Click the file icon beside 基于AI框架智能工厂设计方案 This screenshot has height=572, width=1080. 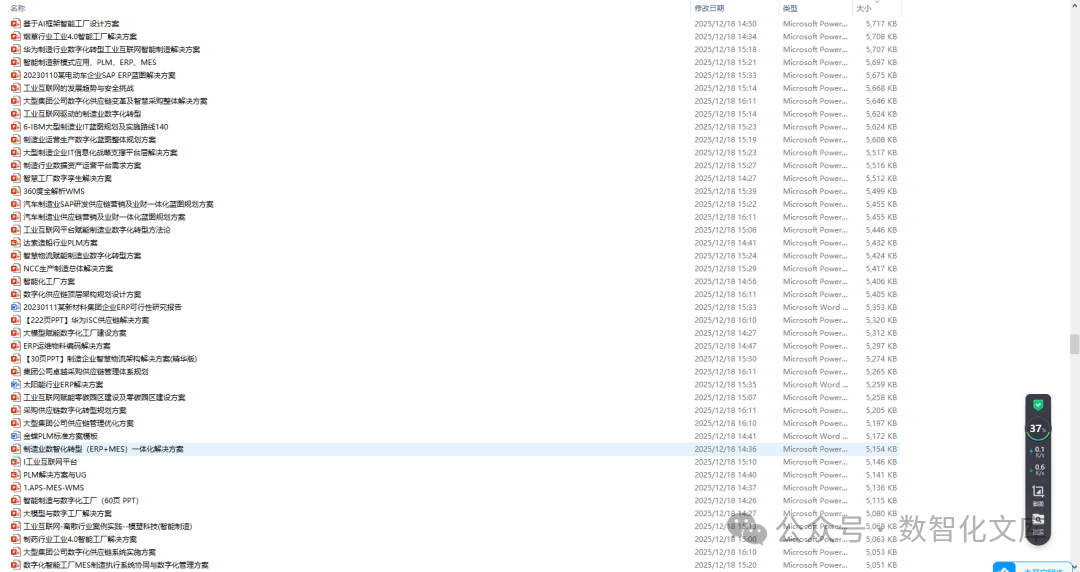click(x=16, y=23)
